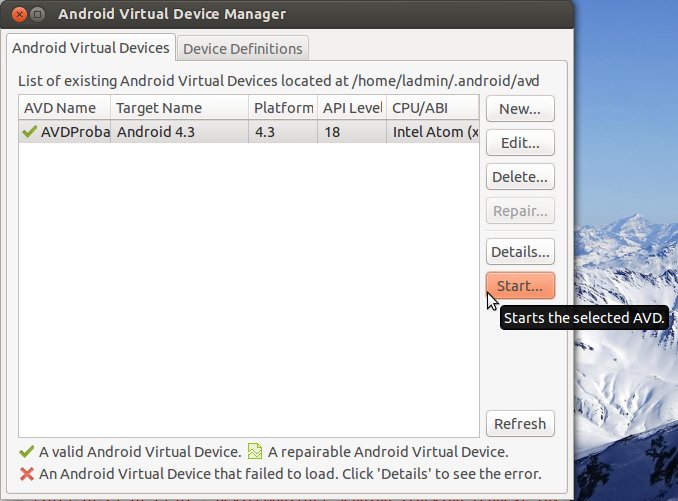Screen dimensions: 678x501
Task: Sort by the AVD Name column header
Action: (64, 108)
